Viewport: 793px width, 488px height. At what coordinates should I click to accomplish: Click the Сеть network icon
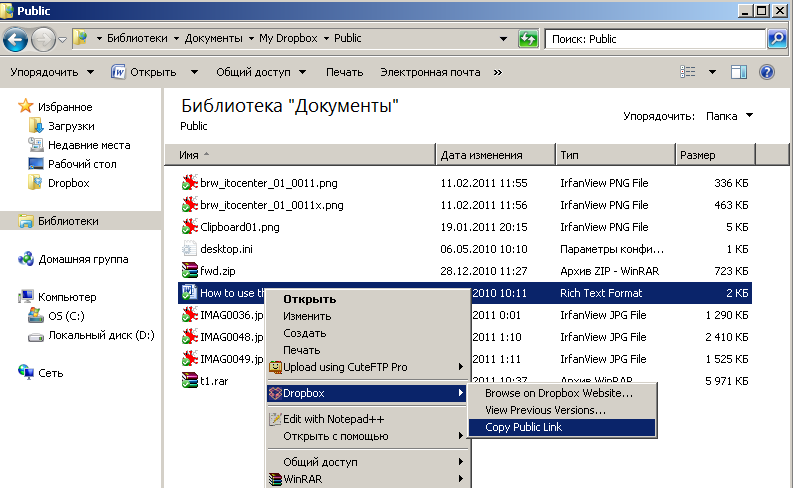[26, 373]
